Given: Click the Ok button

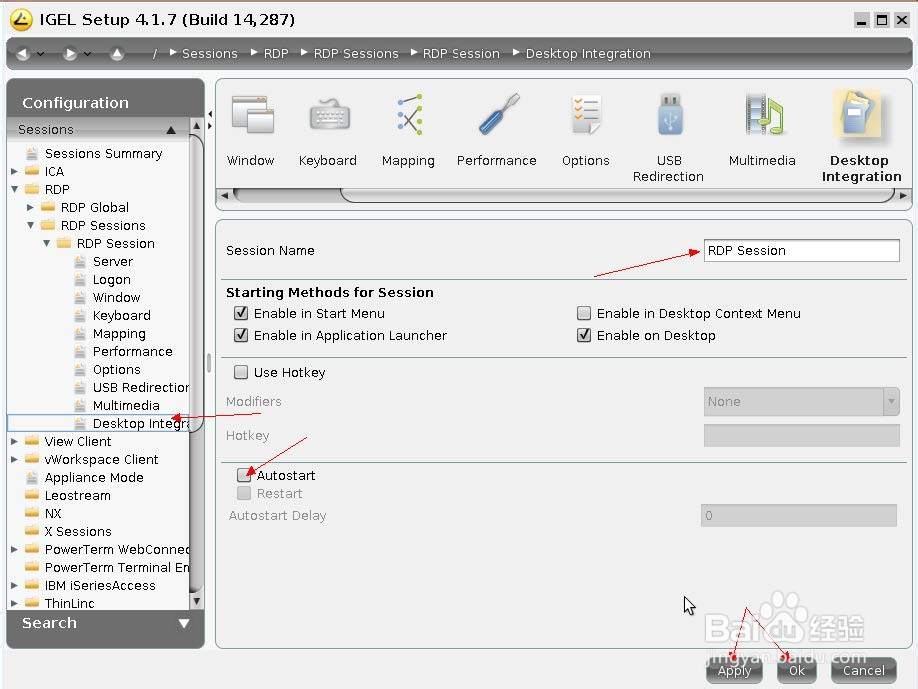Looking at the screenshot, I should point(797,670).
